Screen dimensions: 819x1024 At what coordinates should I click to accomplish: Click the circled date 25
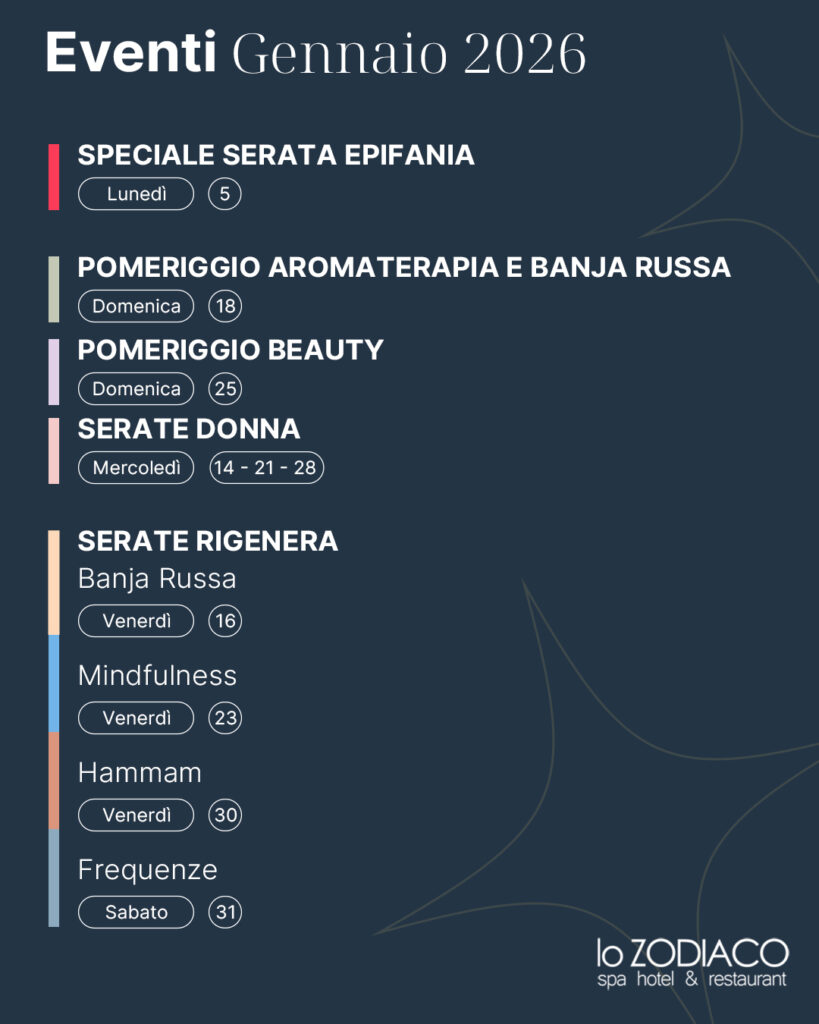coord(226,388)
